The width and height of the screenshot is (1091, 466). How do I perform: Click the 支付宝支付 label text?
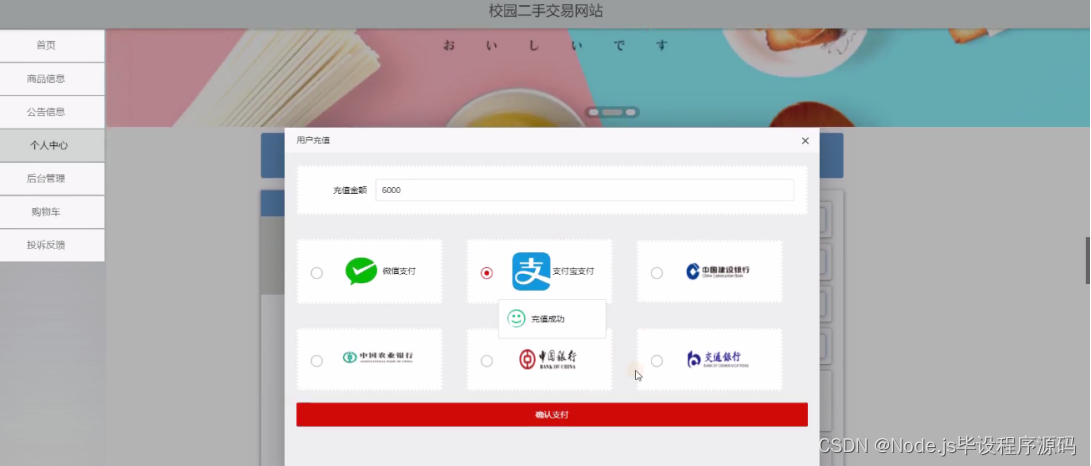pos(573,271)
